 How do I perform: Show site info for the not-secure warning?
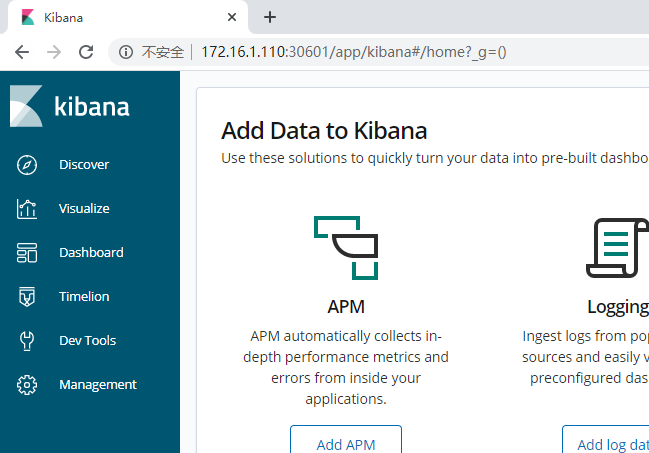coord(126,52)
